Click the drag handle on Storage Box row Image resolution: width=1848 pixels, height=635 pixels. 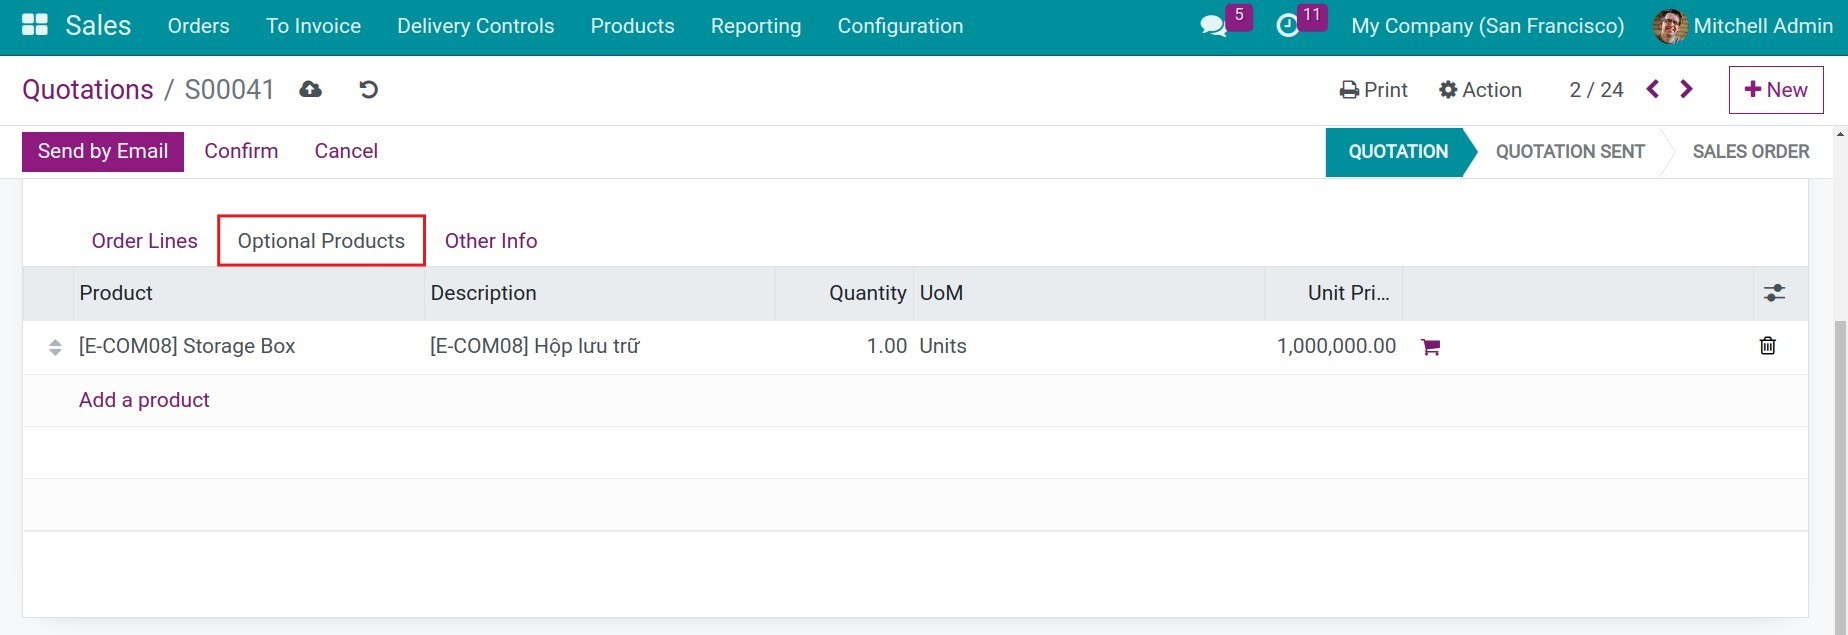pos(55,347)
